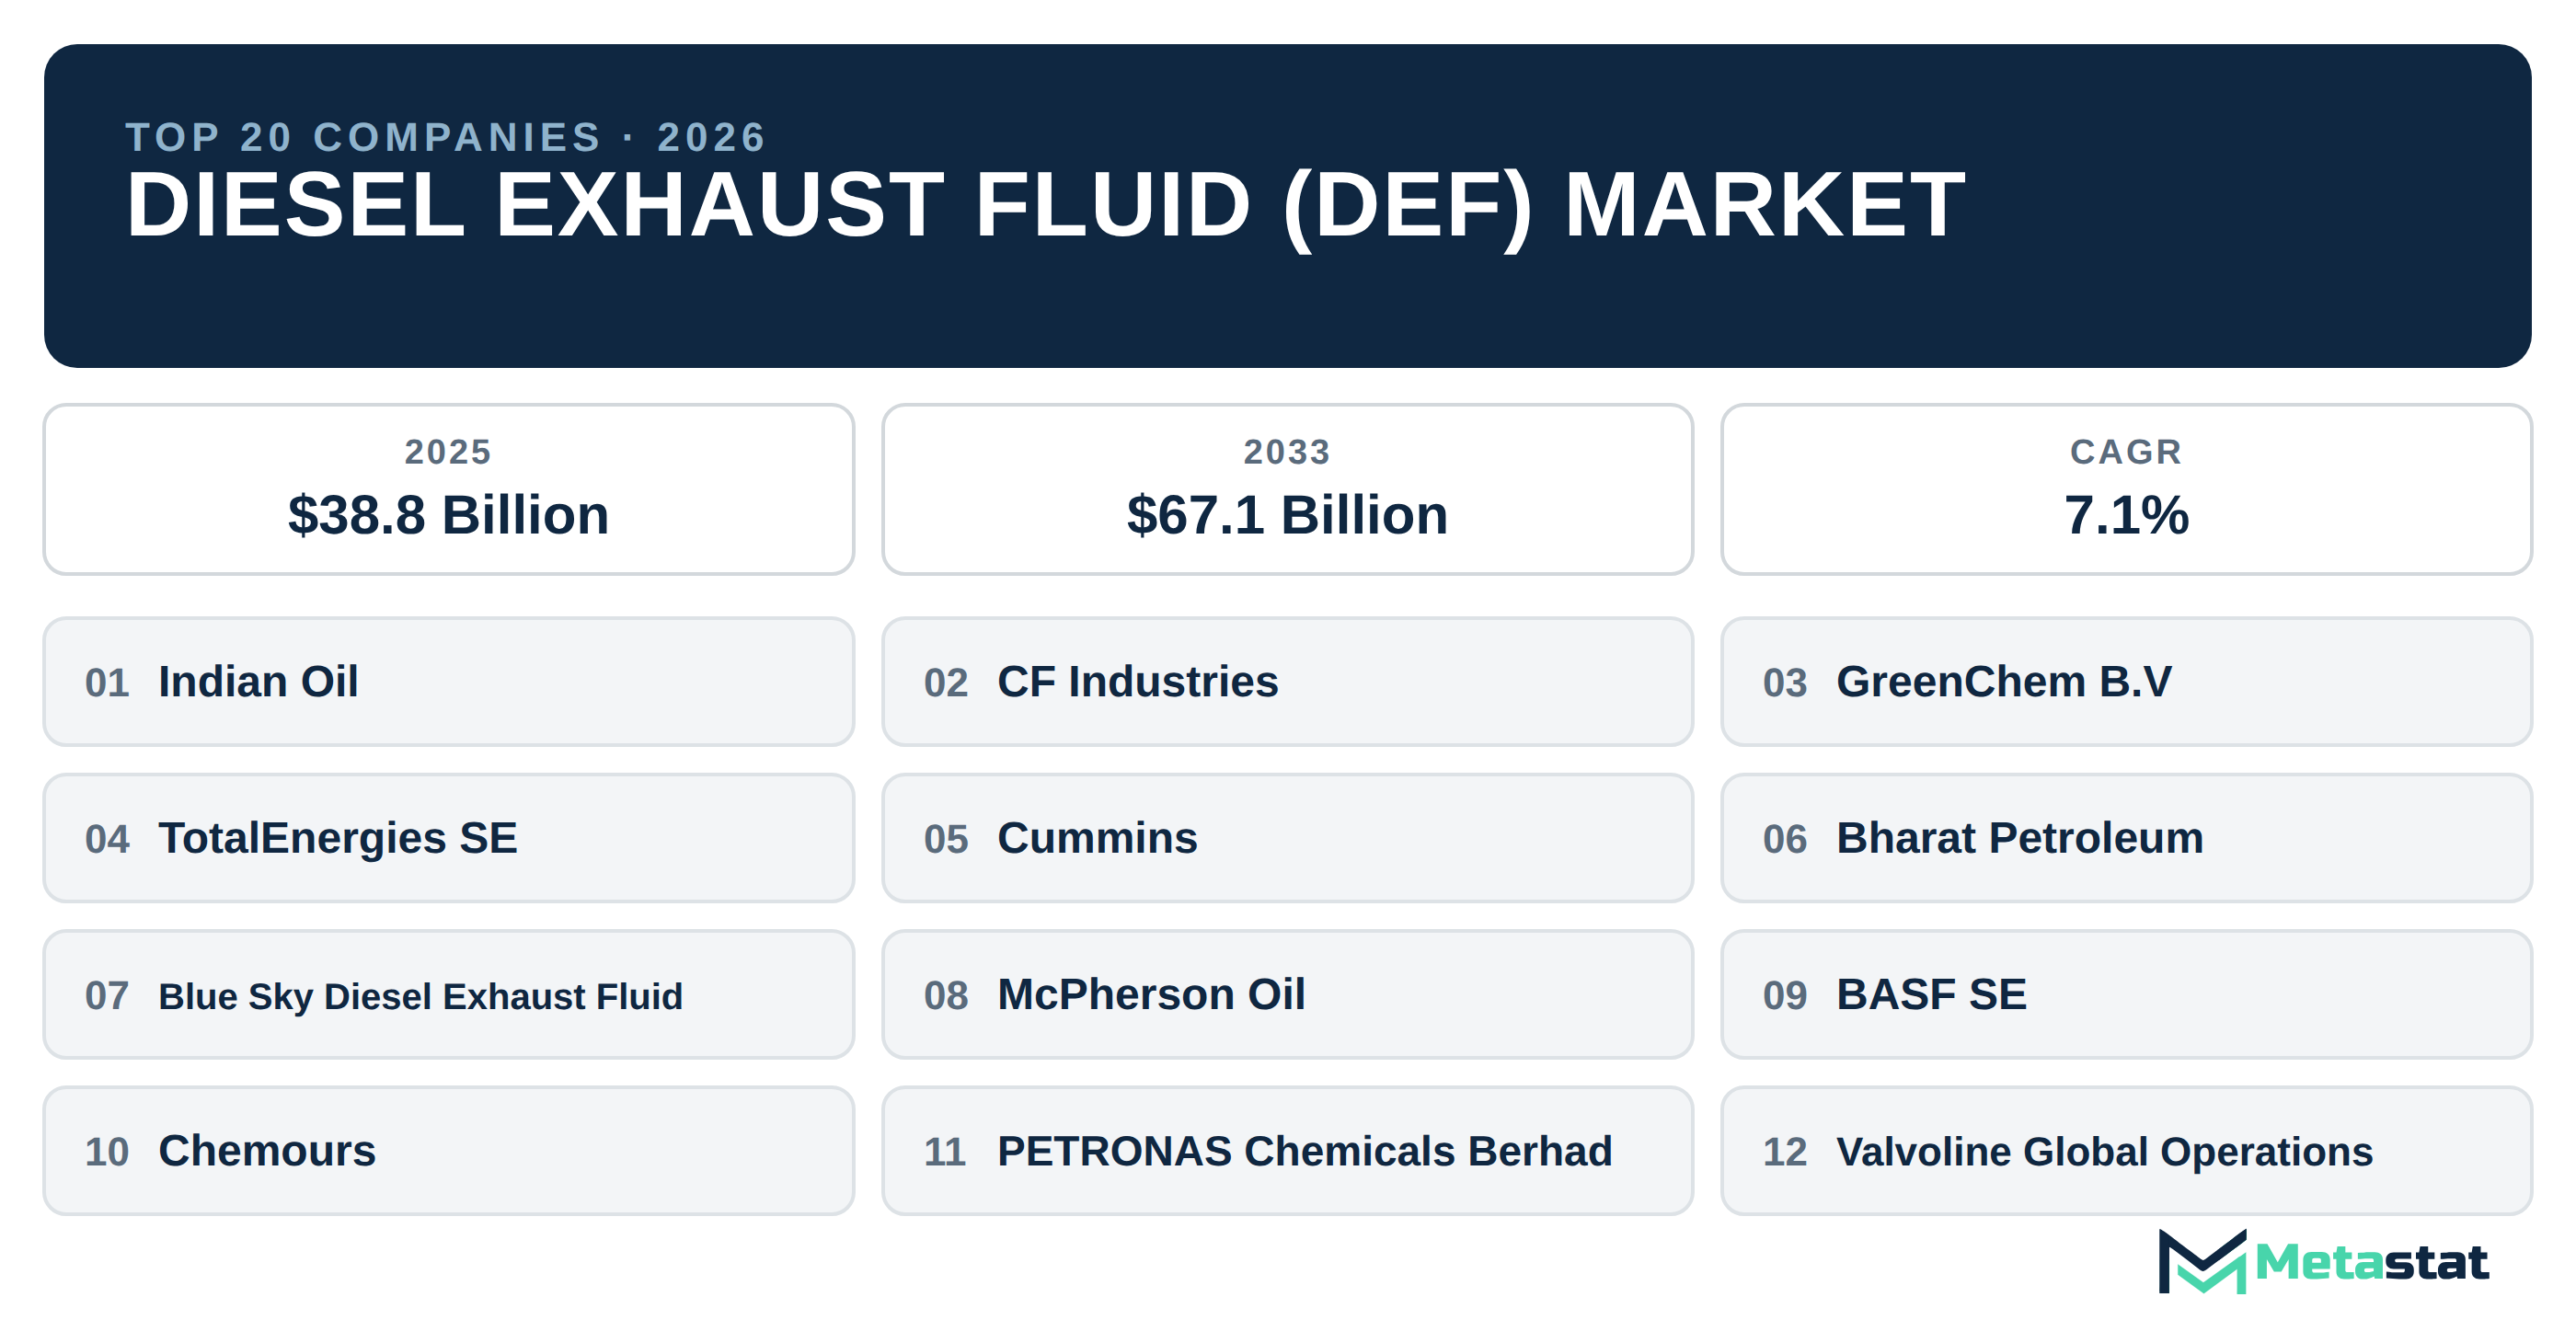This screenshot has width=2576, height=1343.
Task: Select the Indian Oil company card
Action: 449,682
